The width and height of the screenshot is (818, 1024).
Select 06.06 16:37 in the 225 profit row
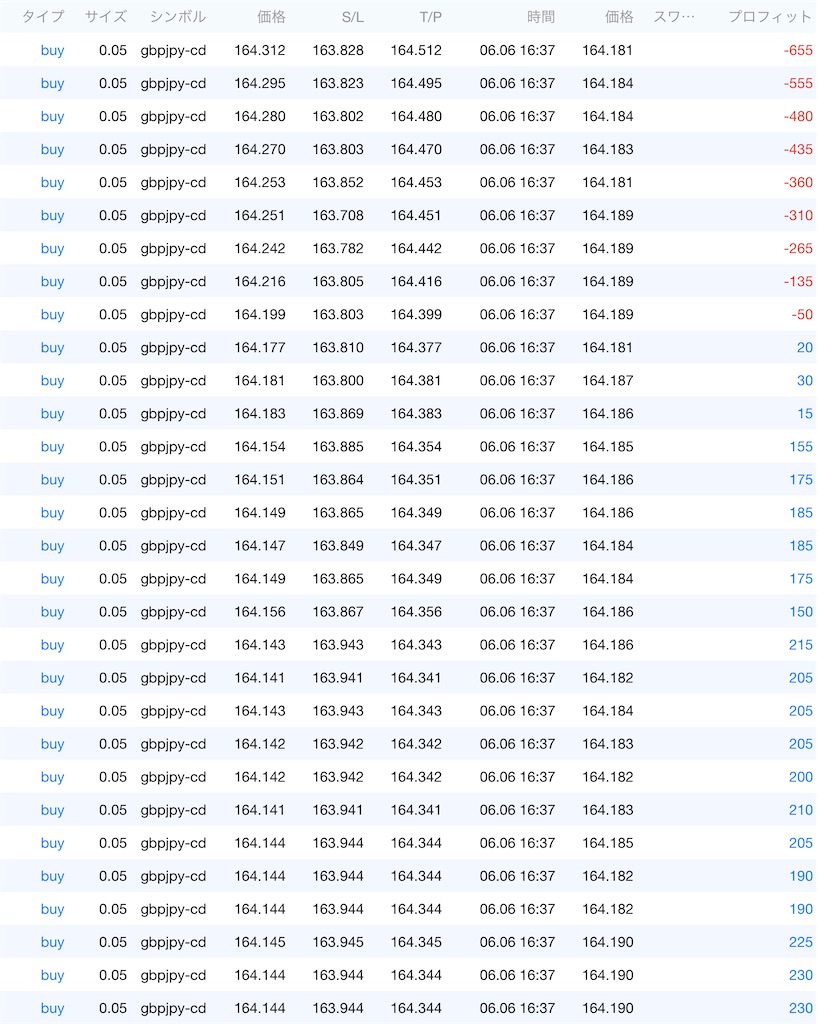pos(517,942)
